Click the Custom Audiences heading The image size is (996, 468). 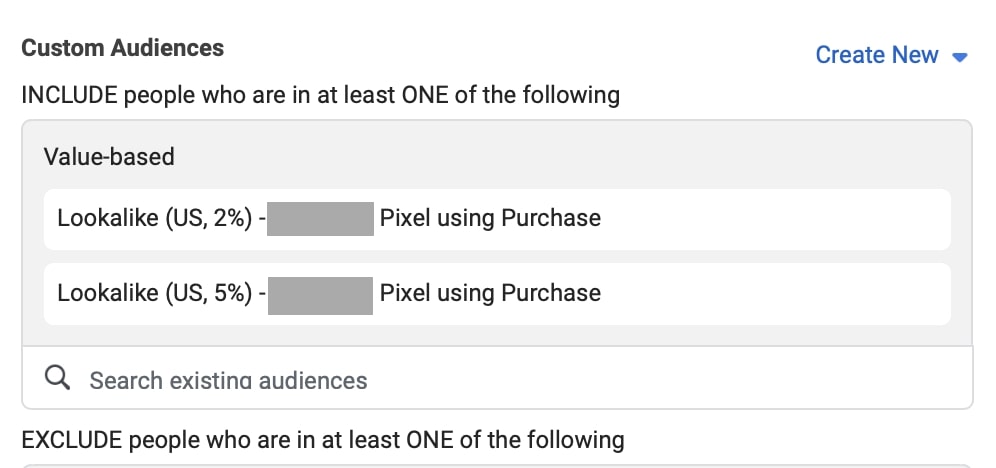coord(123,48)
